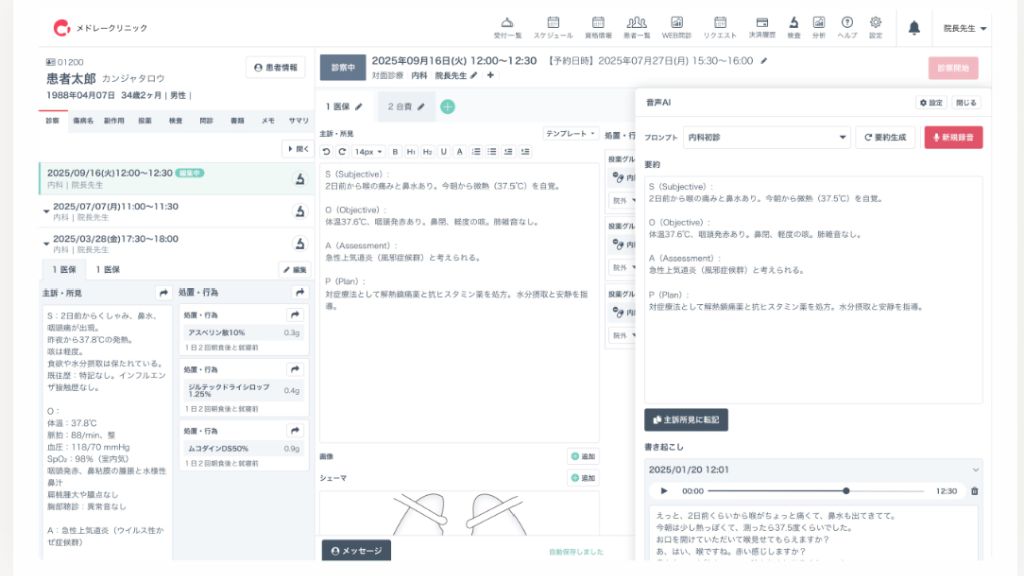The height and width of the screenshot is (576, 1024).
Task: Open the 内科初診 prompt dropdown
Action: pos(766,137)
